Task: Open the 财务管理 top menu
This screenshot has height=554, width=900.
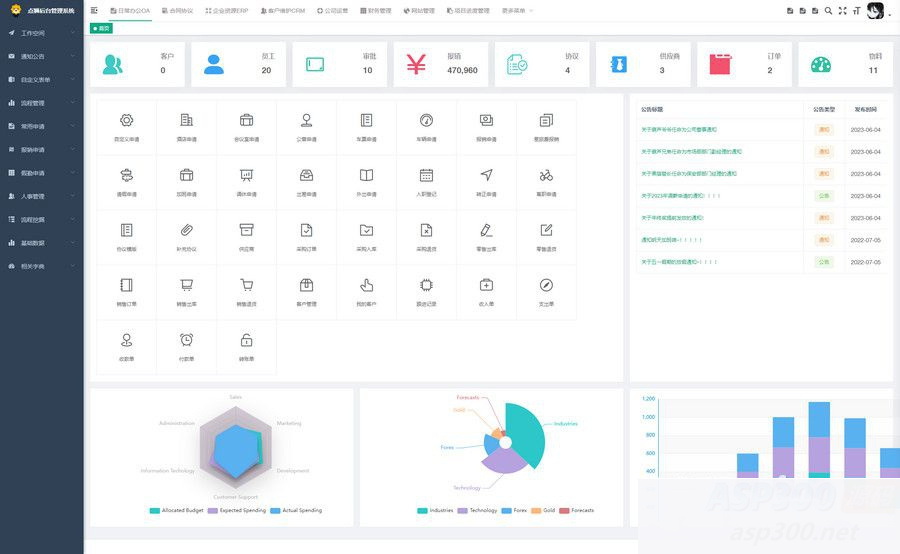Action: tap(377, 11)
